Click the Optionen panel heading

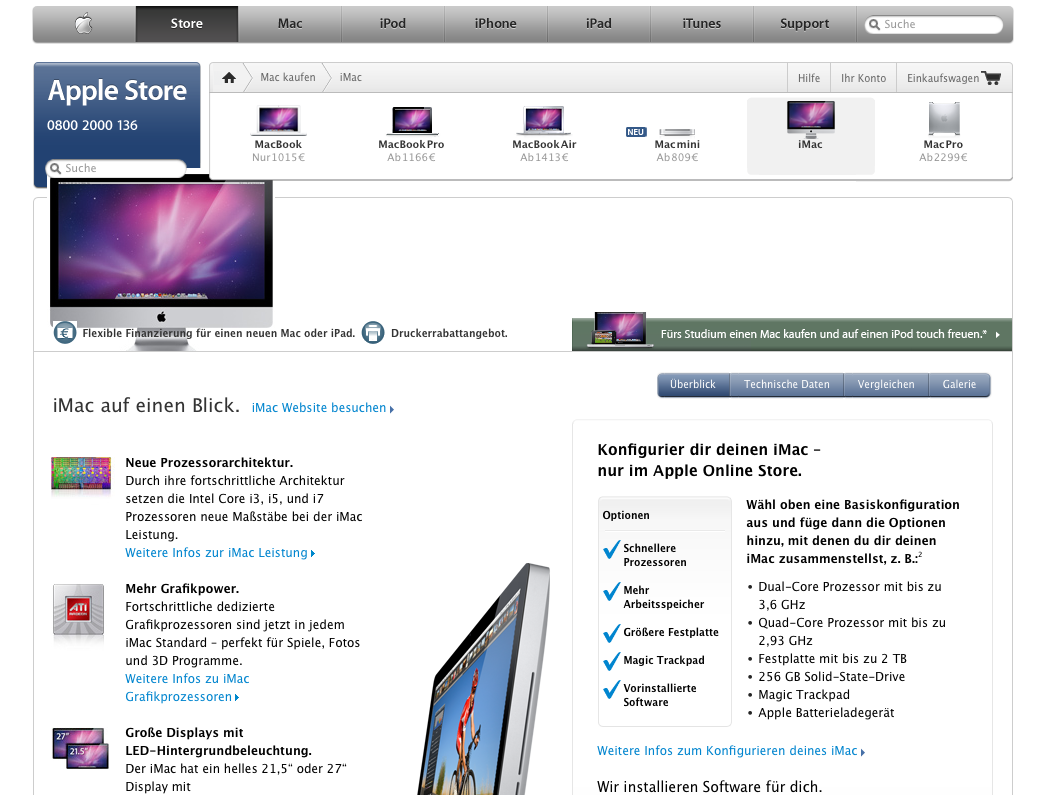point(626,515)
